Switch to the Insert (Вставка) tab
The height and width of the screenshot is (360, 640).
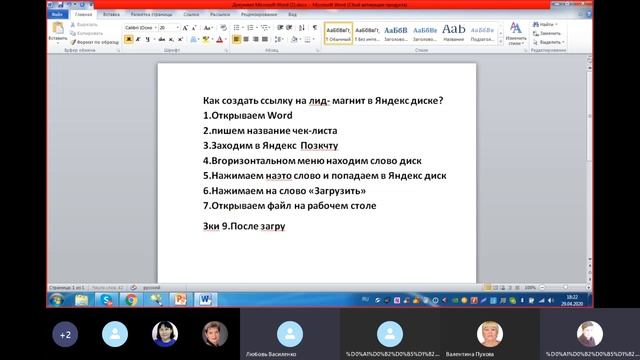click(x=111, y=14)
